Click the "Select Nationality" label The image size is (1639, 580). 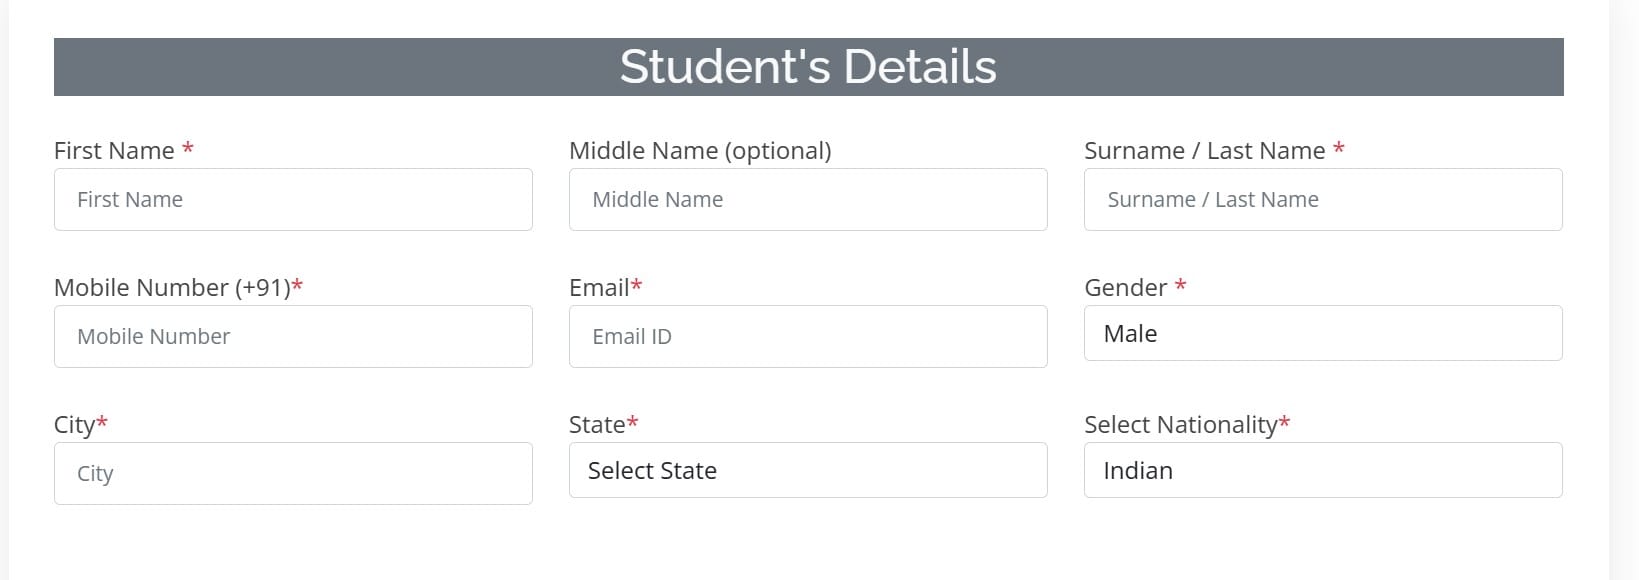click(x=1180, y=425)
